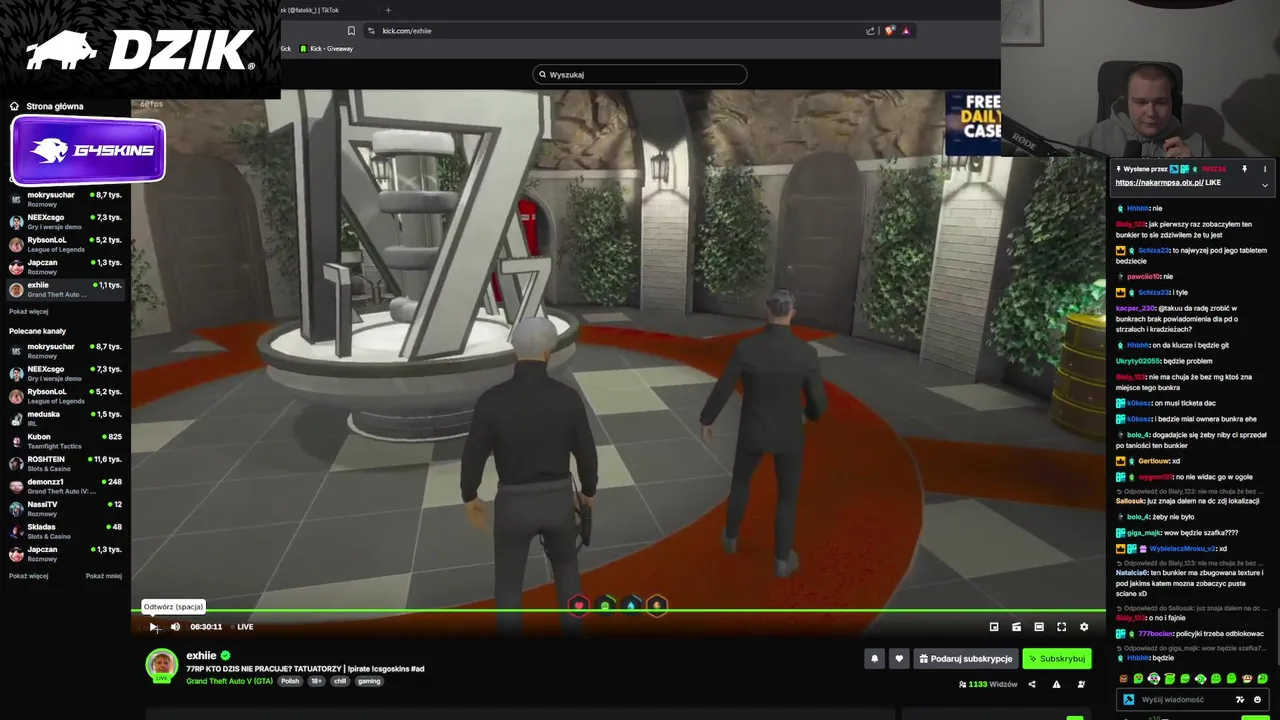The height and width of the screenshot is (720, 1280).
Task: Expand followed list with Pokaż więcej
Action: tap(28, 311)
